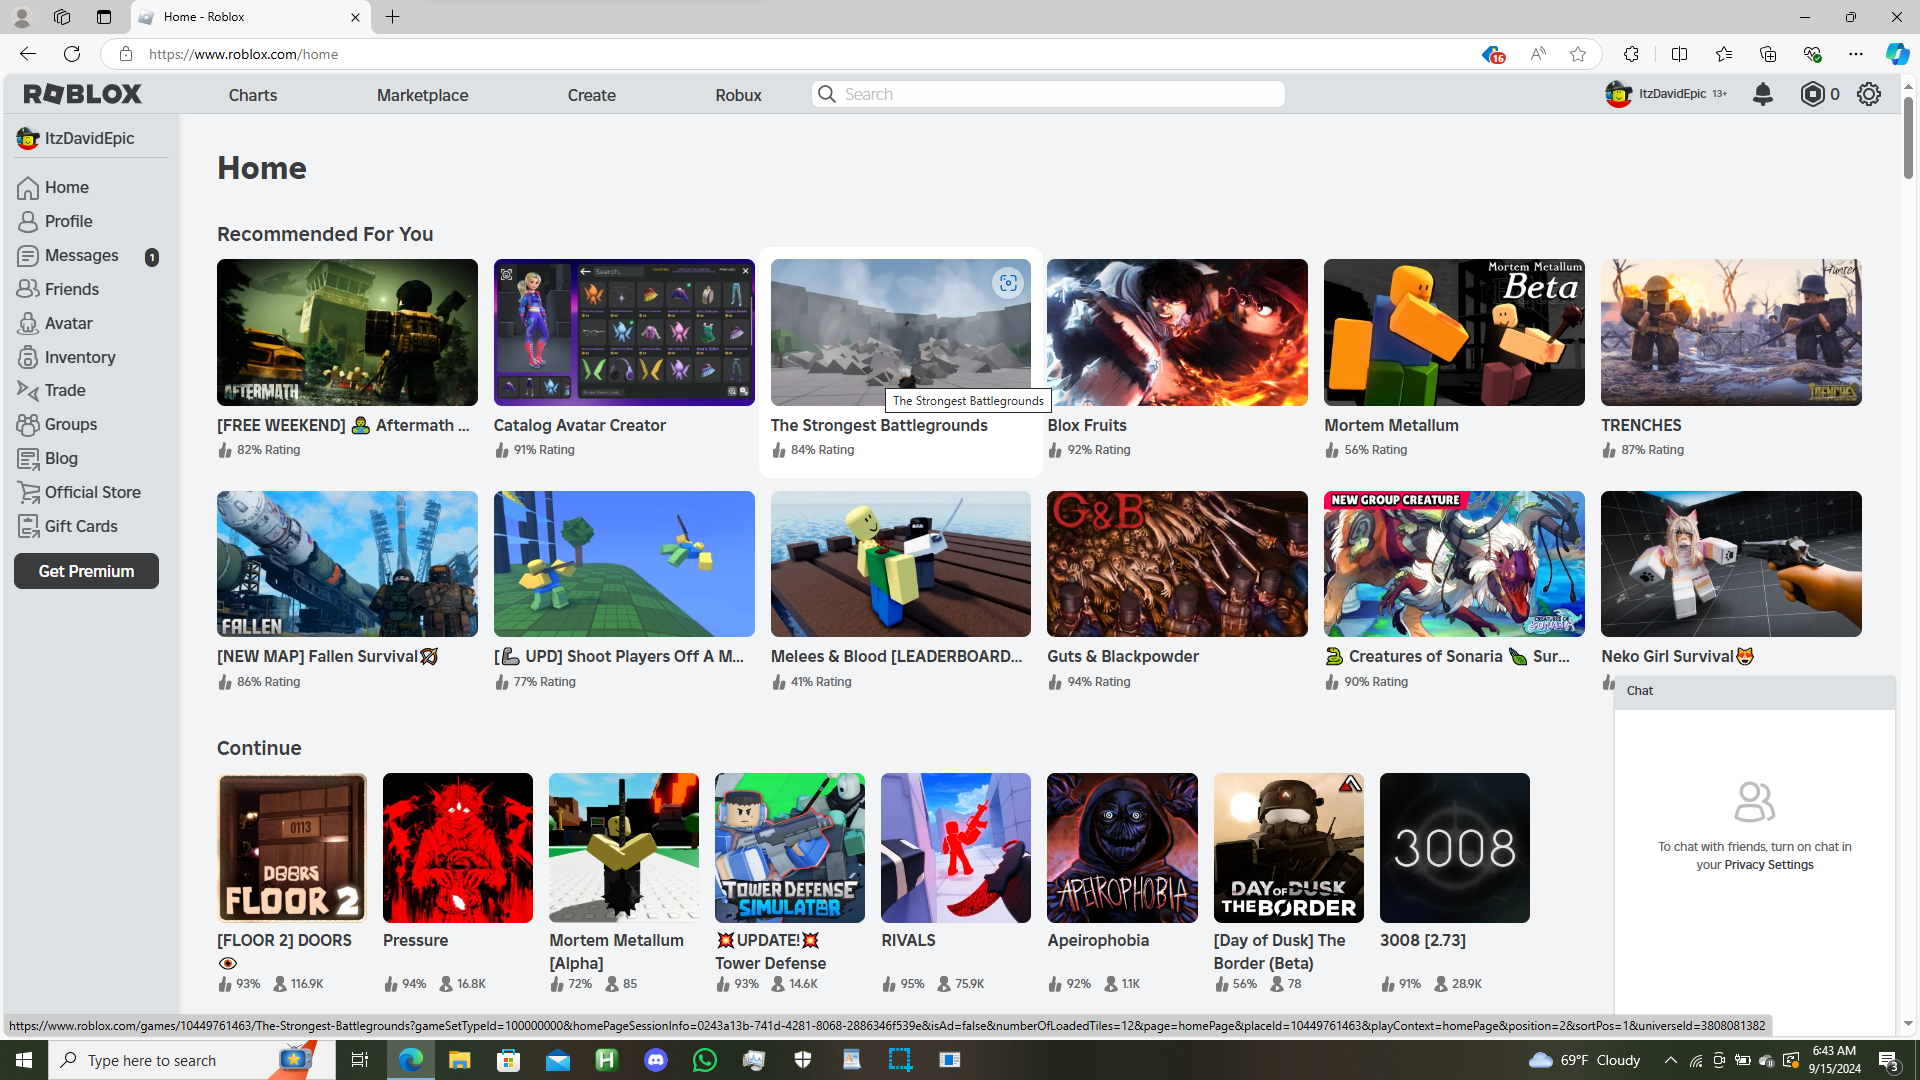Open the Friends sidebar icon
Image resolution: width=1920 pixels, height=1080 pixels.
[x=28, y=289]
